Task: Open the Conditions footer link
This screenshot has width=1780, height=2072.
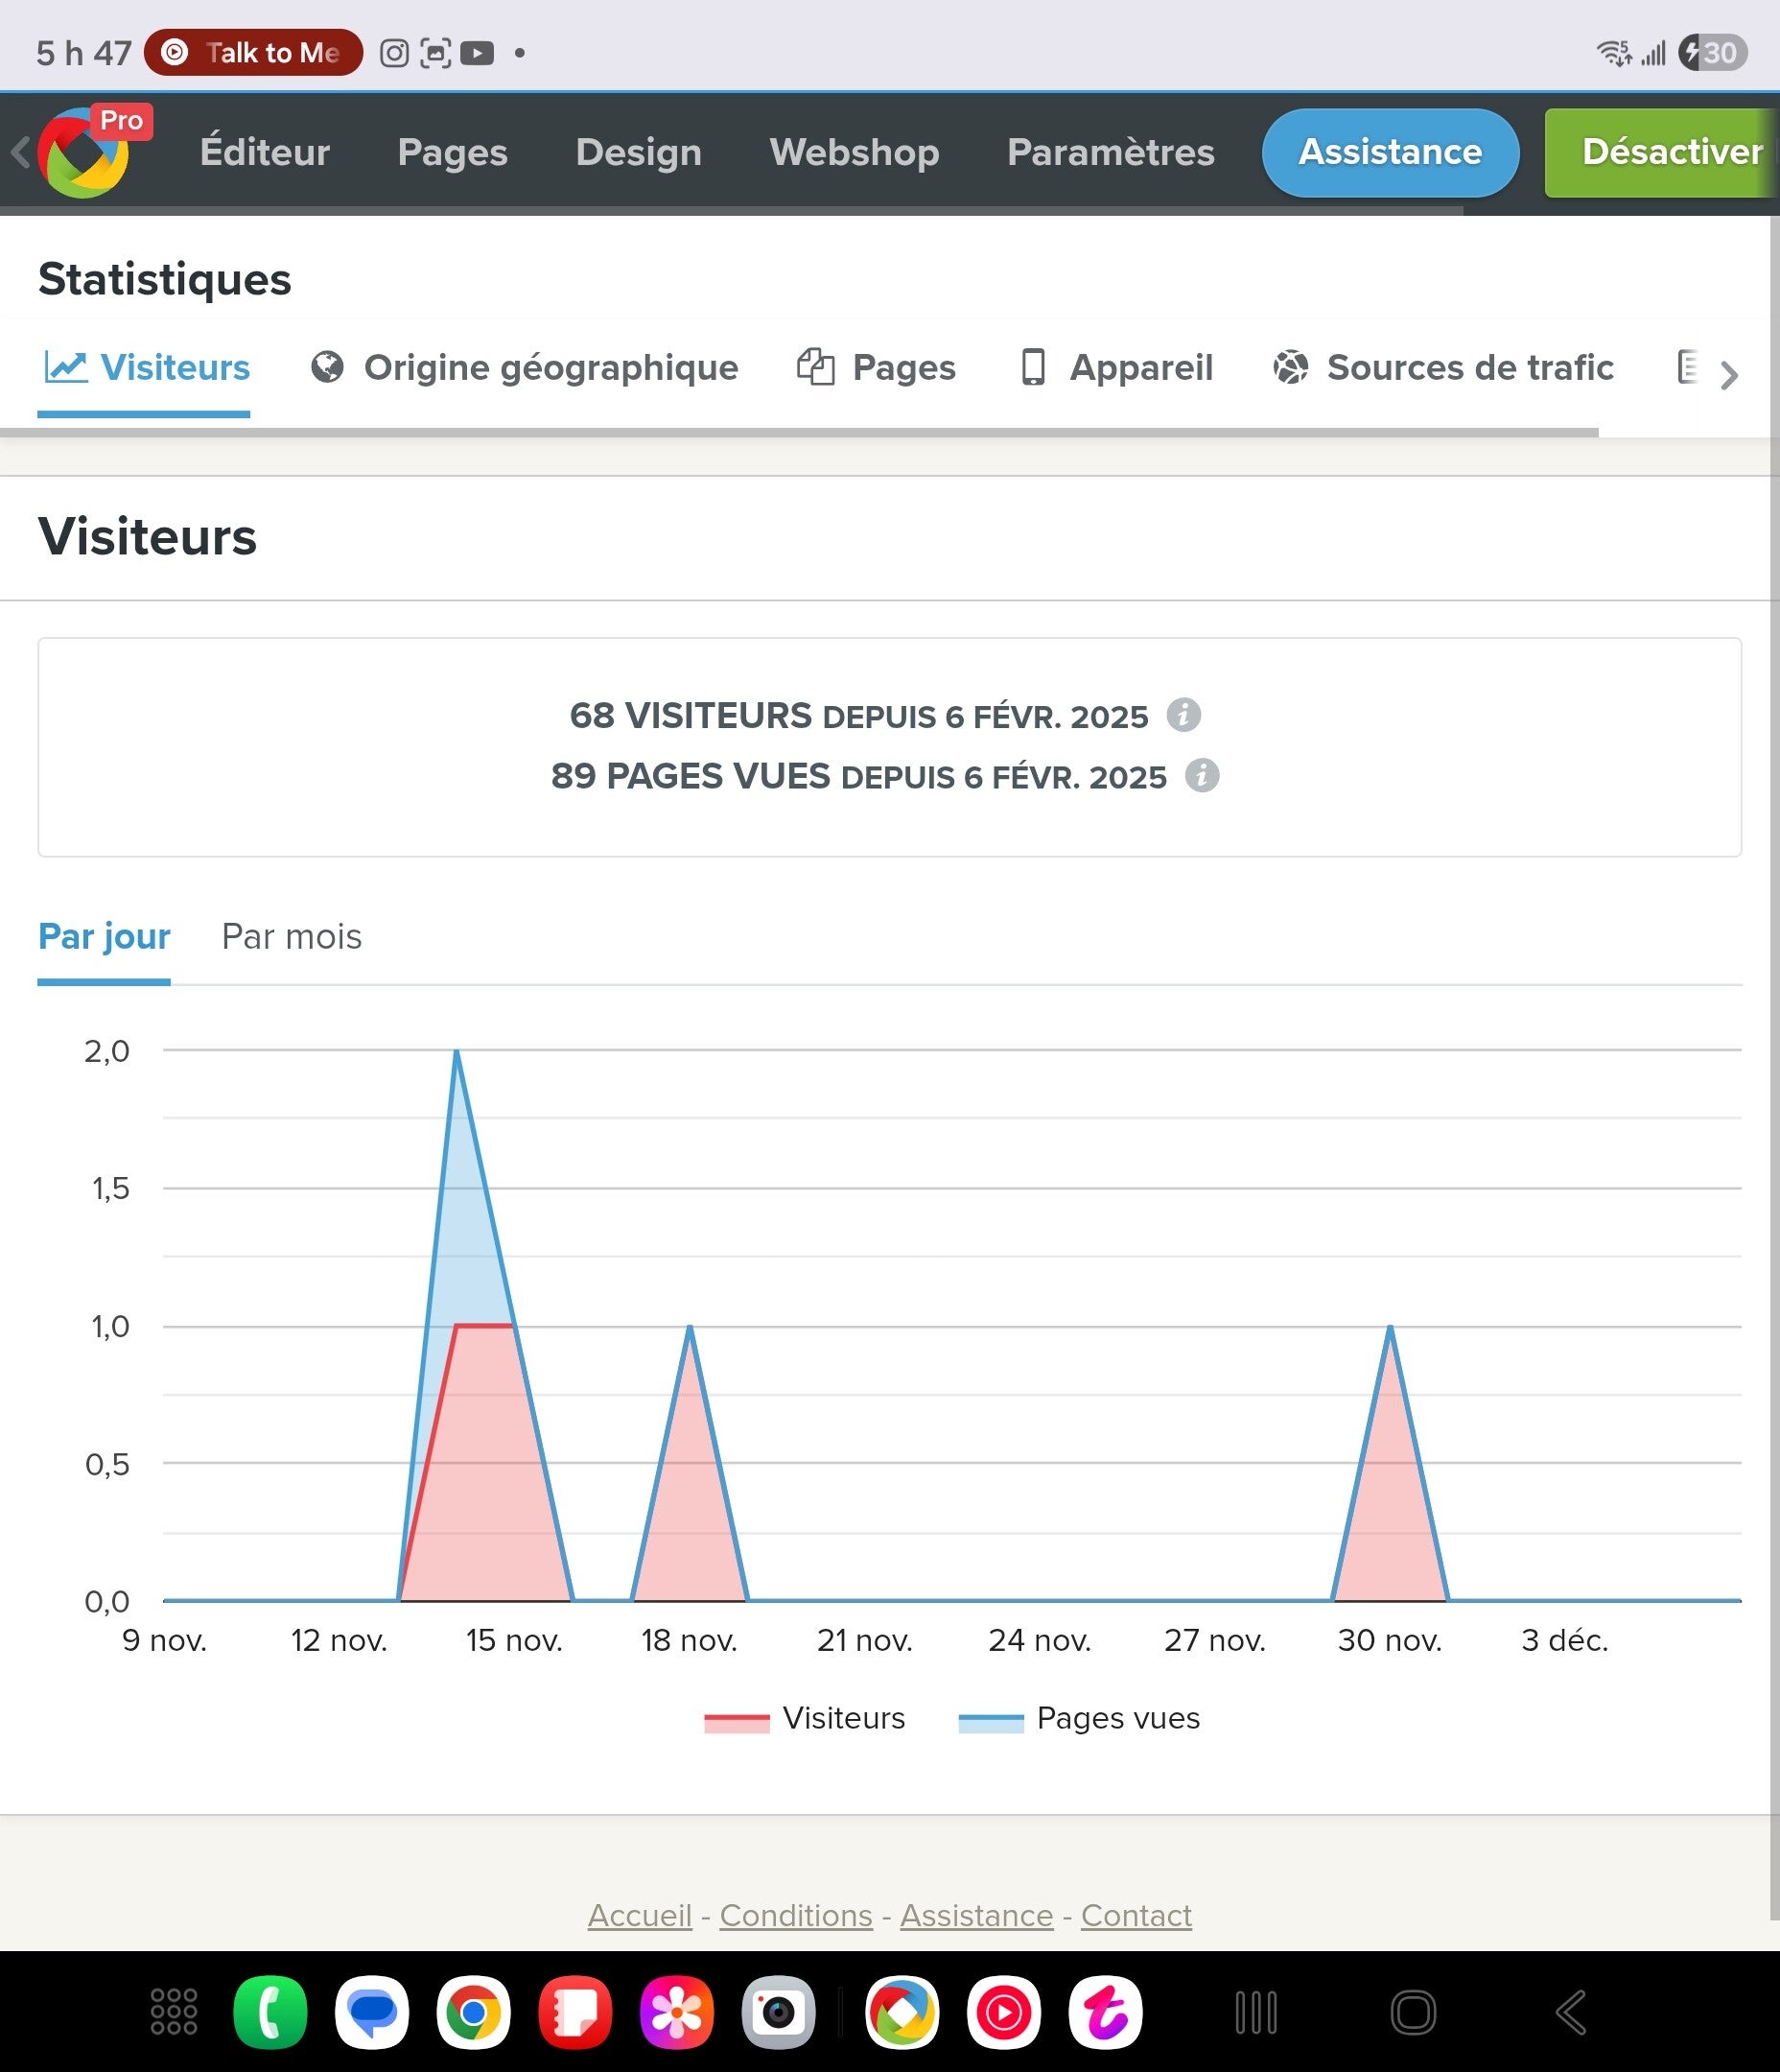Action: [x=796, y=1915]
